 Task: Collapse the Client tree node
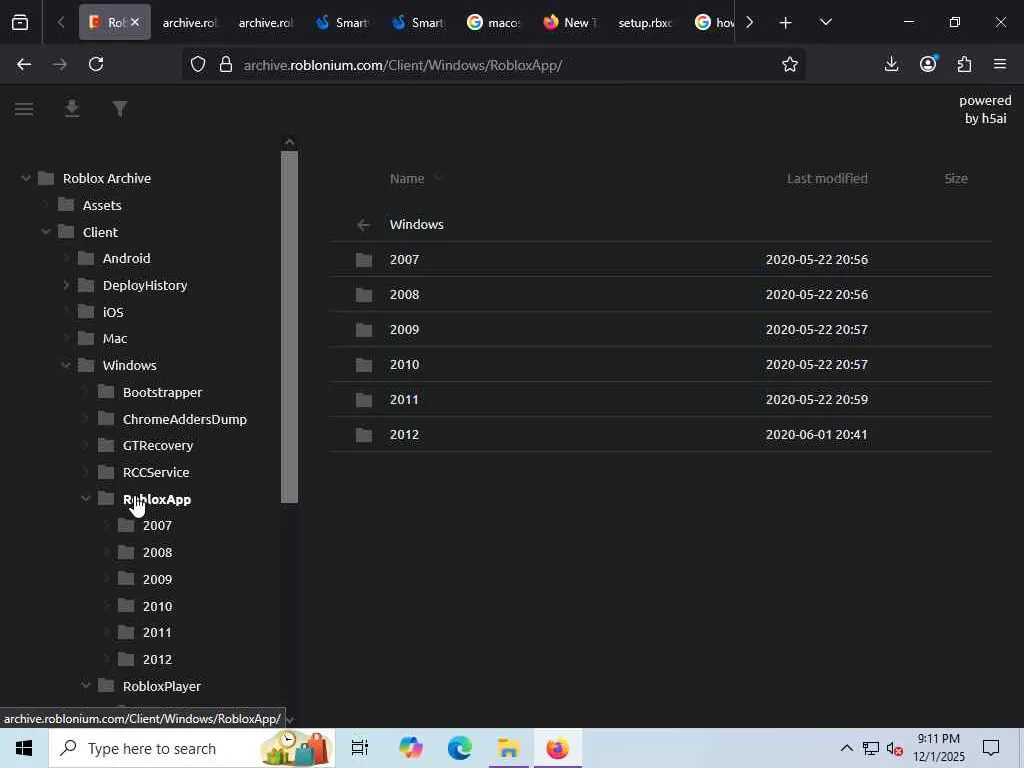coord(46,232)
